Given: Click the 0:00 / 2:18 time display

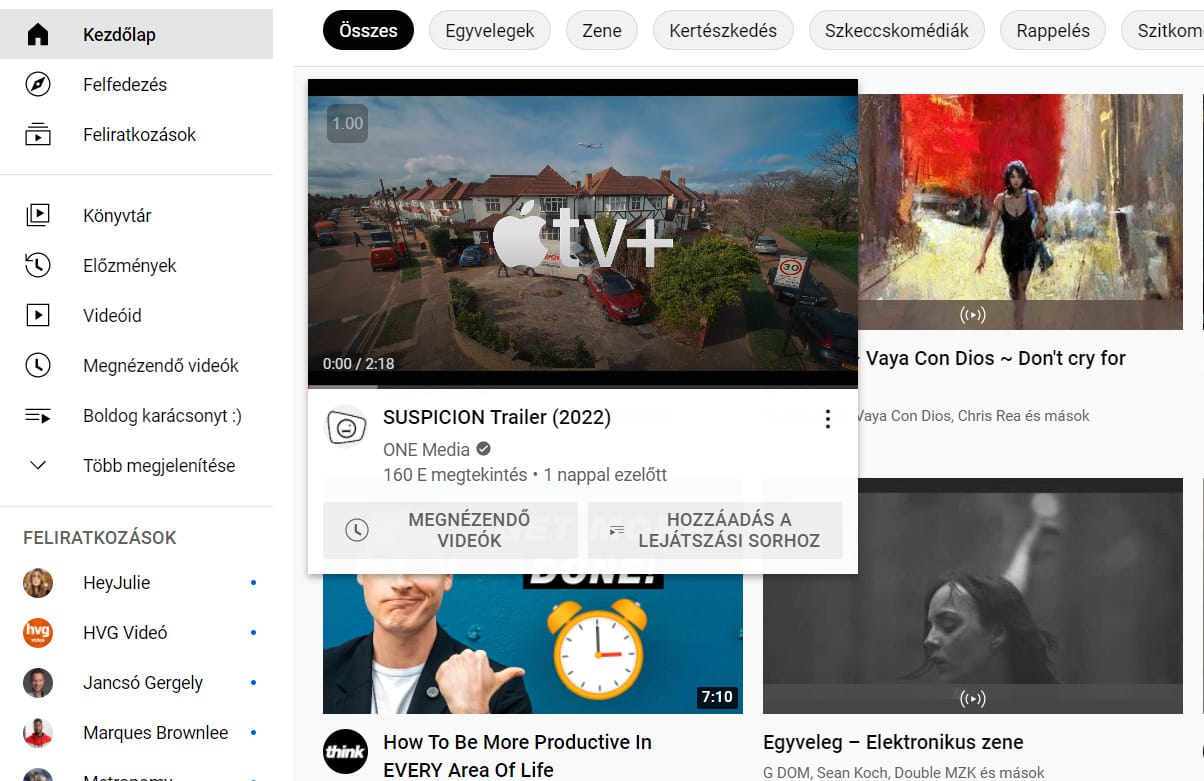Looking at the screenshot, I should [358, 364].
